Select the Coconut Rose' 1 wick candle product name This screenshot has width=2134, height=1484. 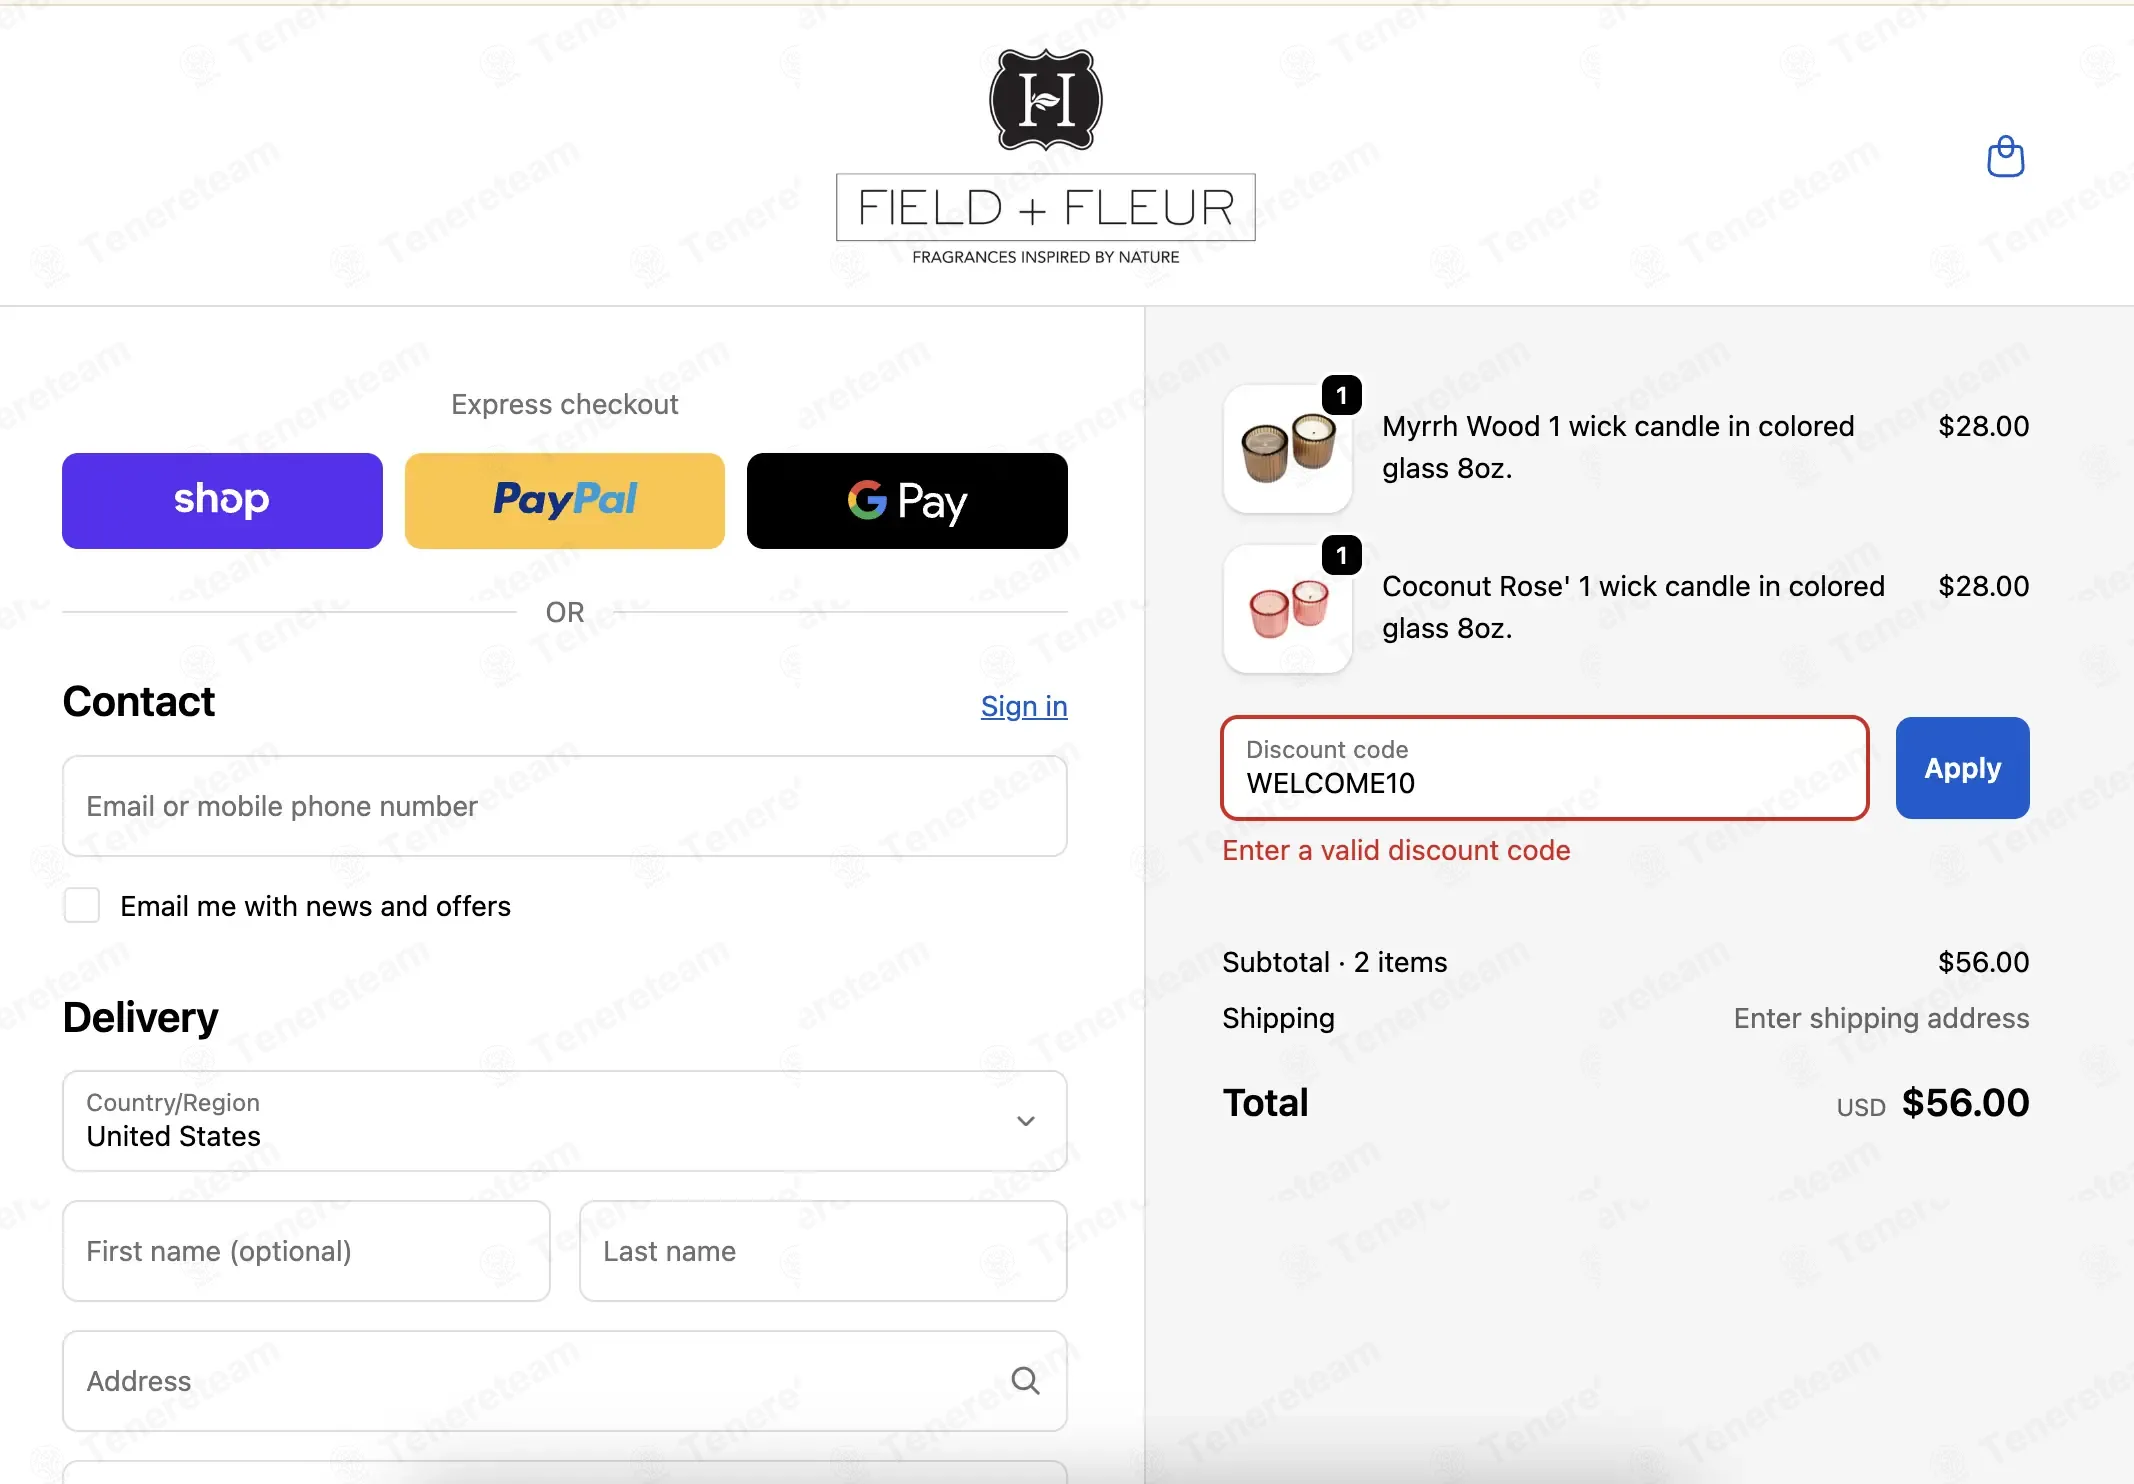click(x=1633, y=607)
